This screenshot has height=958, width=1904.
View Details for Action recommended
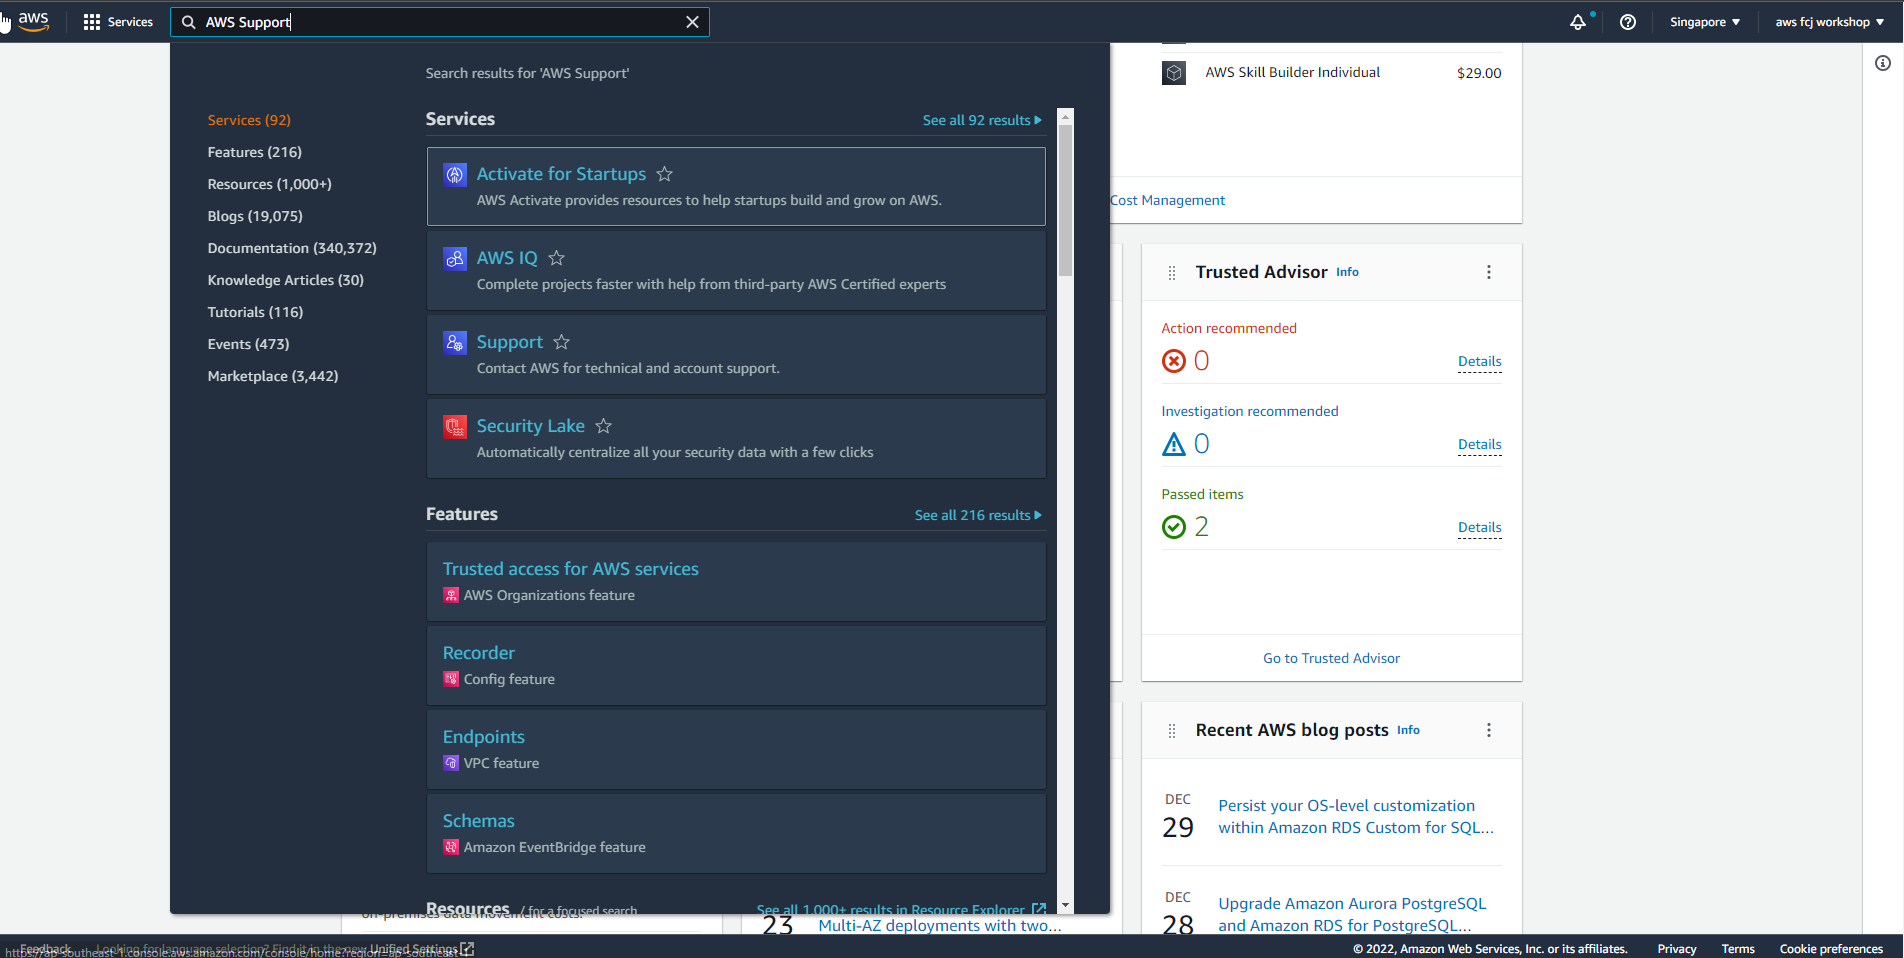(1479, 362)
